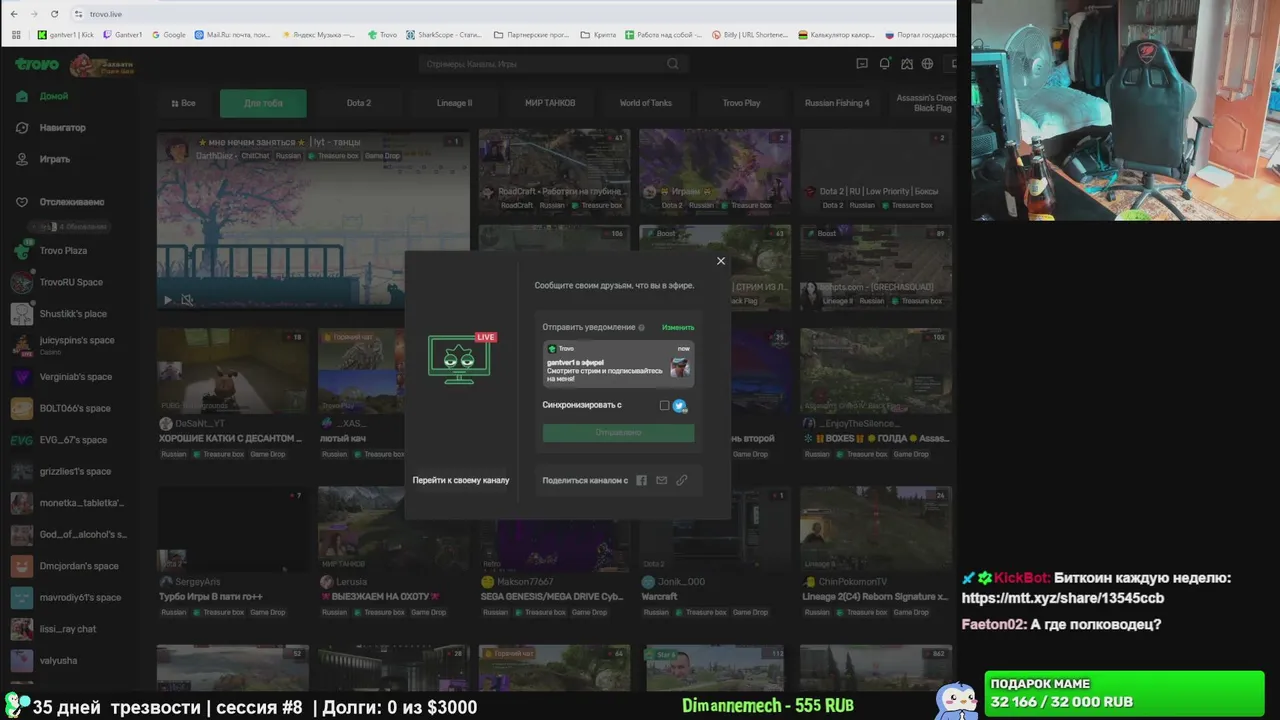Open the Google bookmark

coord(169,35)
